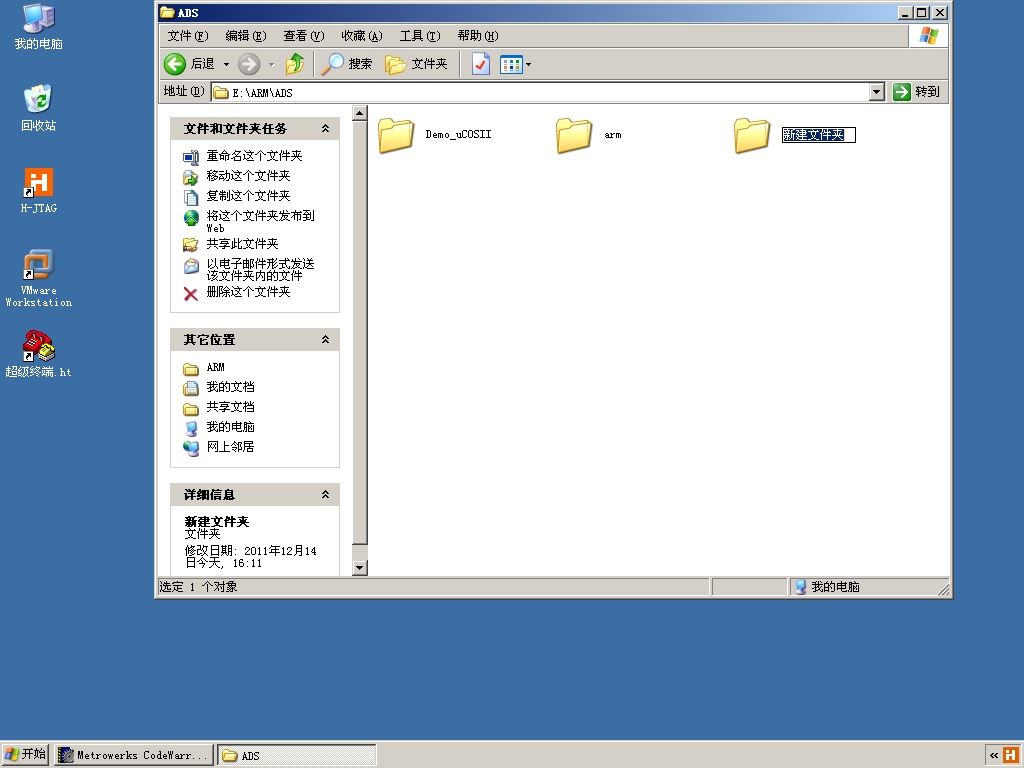The image size is (1024, 768).
Task: Click red X delete folder icon
Action: pyautogui.click(x=191, y=294)
